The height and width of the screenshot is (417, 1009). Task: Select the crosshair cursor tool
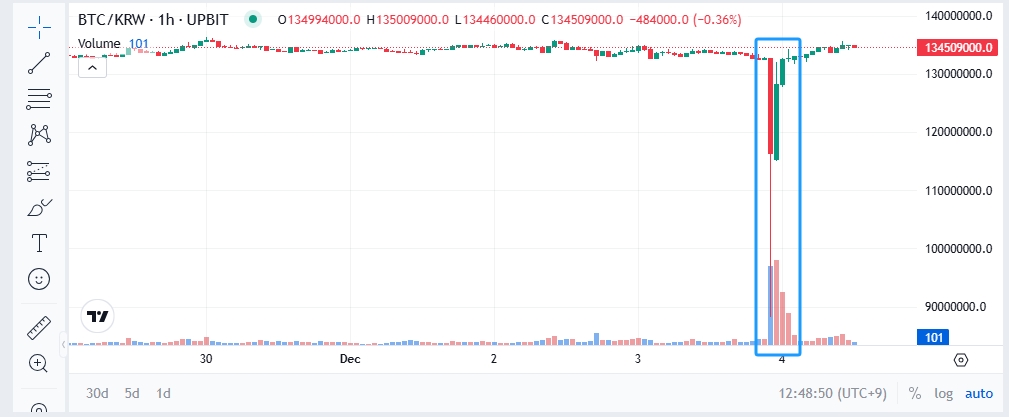coord(39,25)
